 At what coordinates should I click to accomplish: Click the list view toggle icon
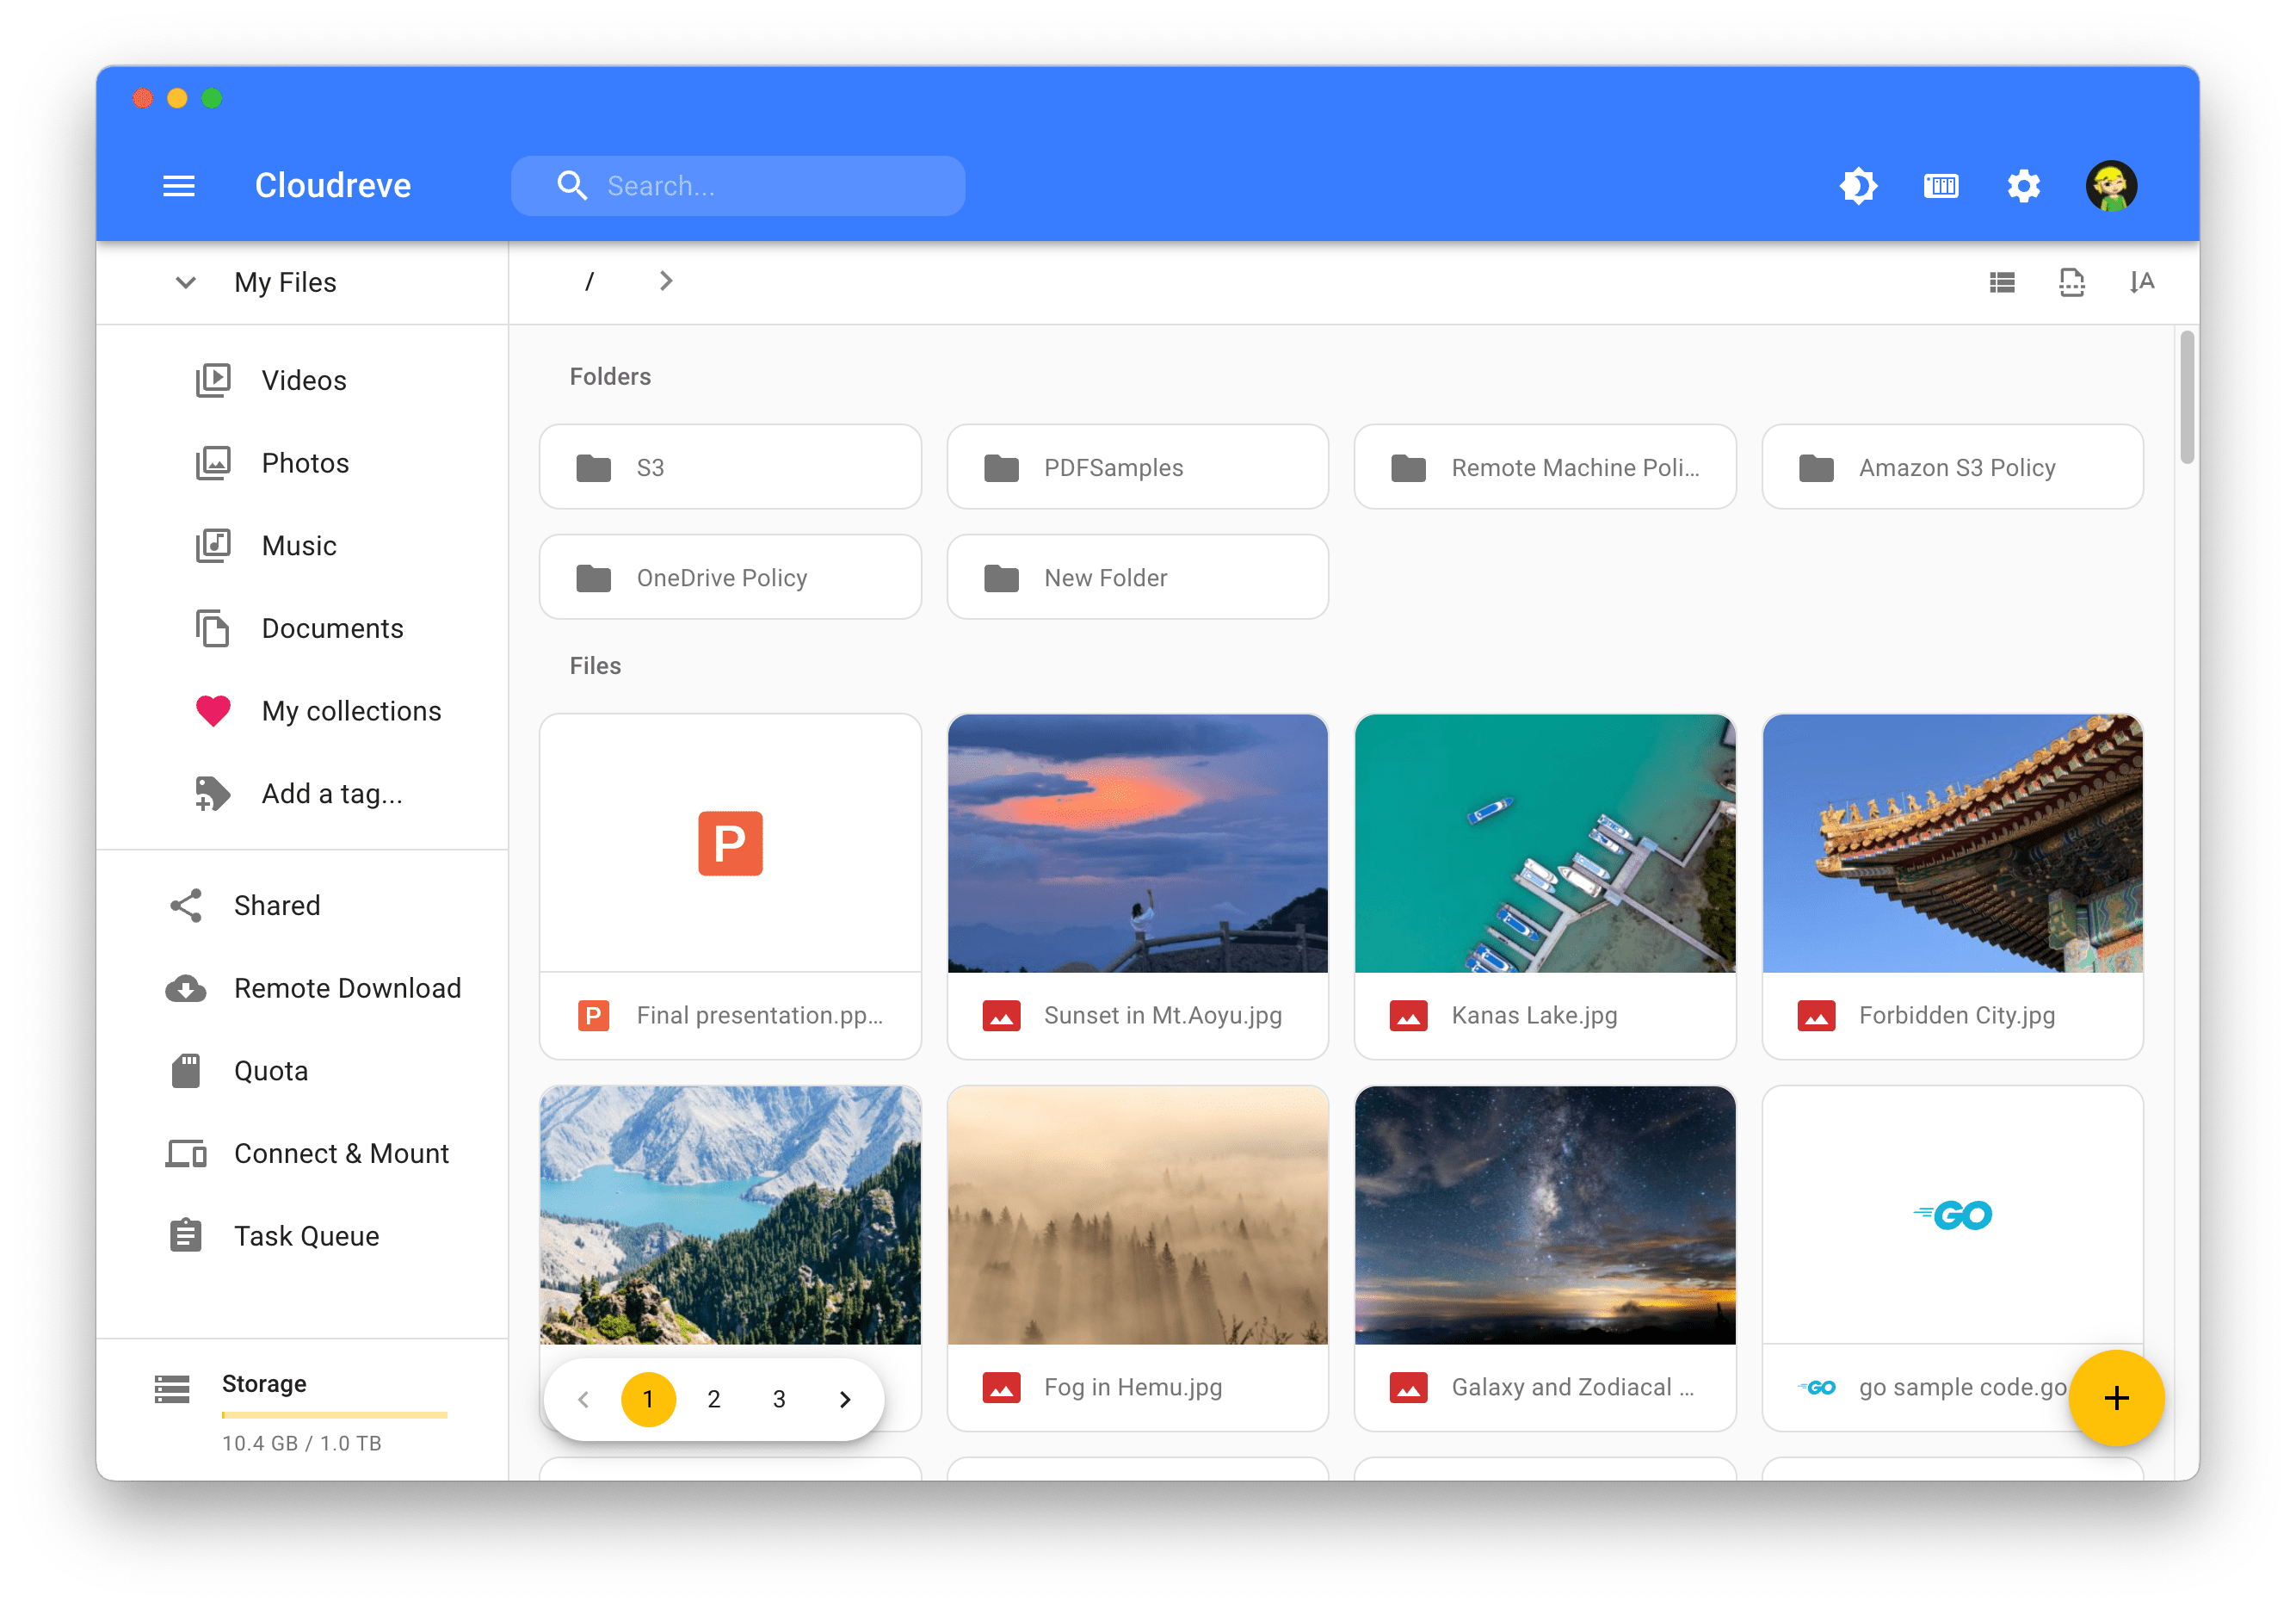click(x=2003, y=280)
